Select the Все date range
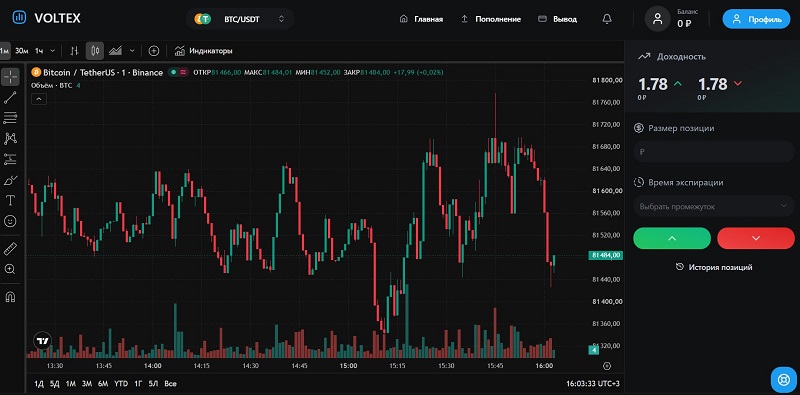Image resolution: width=800 pixels, height=395 pixels. [x=170, y=384]
